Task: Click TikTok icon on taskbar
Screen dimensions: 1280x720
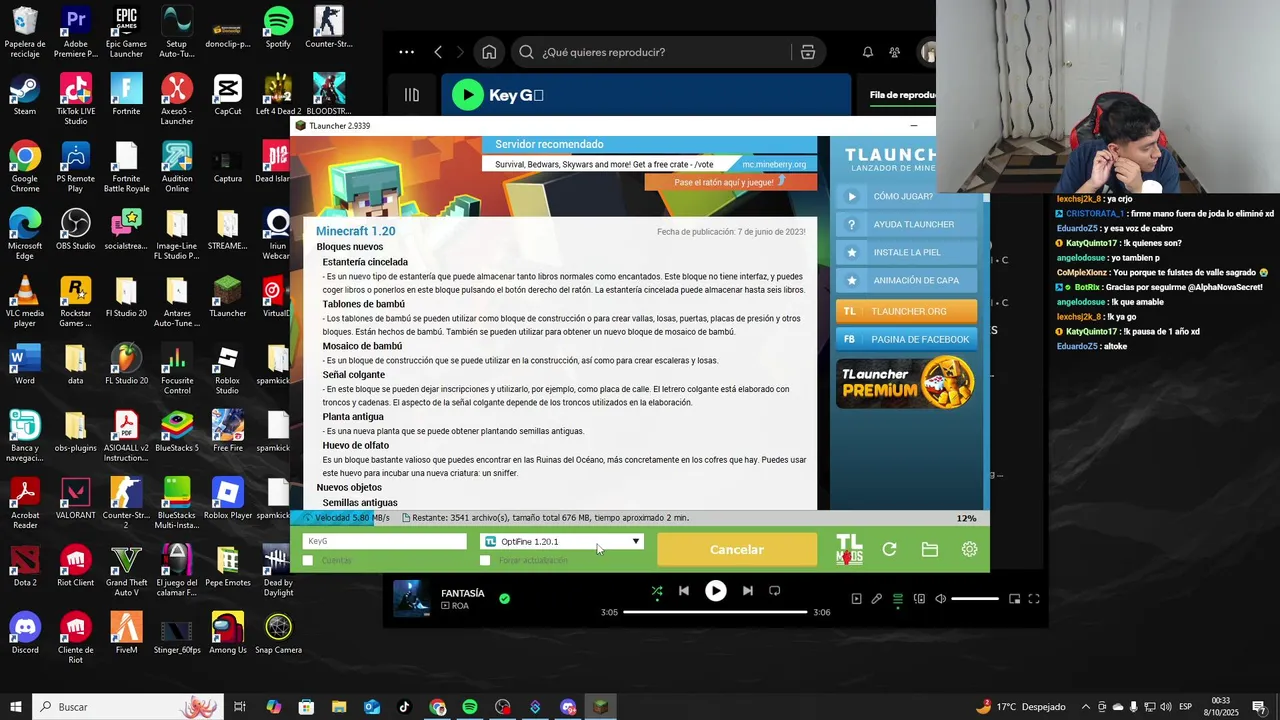Action: coord(404,707)
